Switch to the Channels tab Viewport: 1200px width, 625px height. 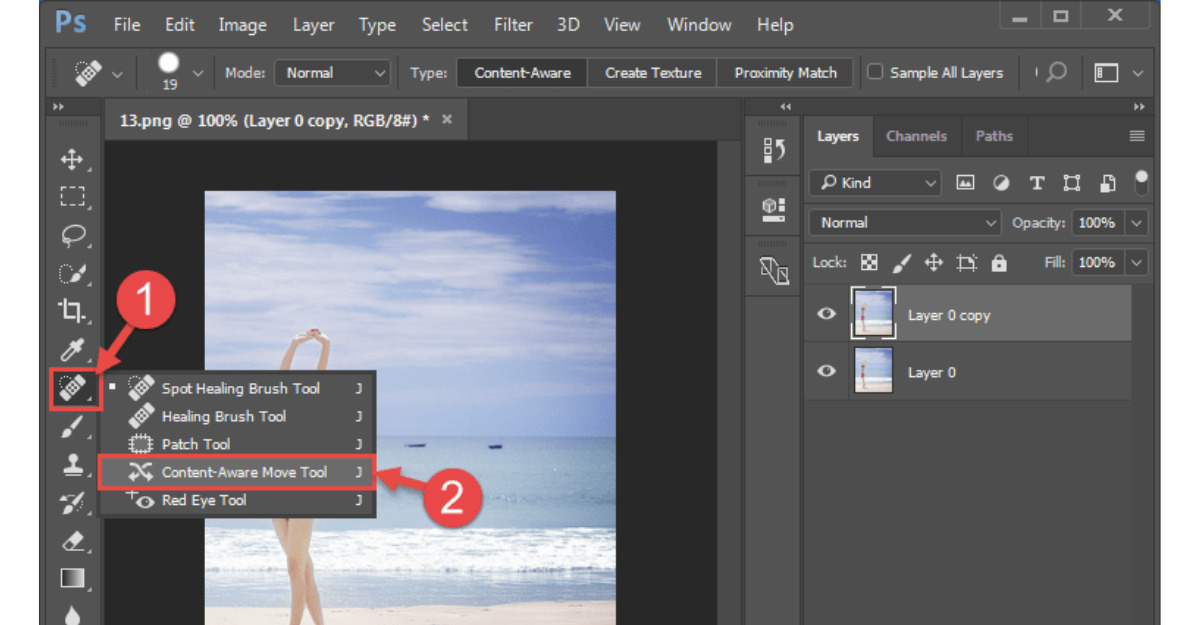[x=916, y=136]
